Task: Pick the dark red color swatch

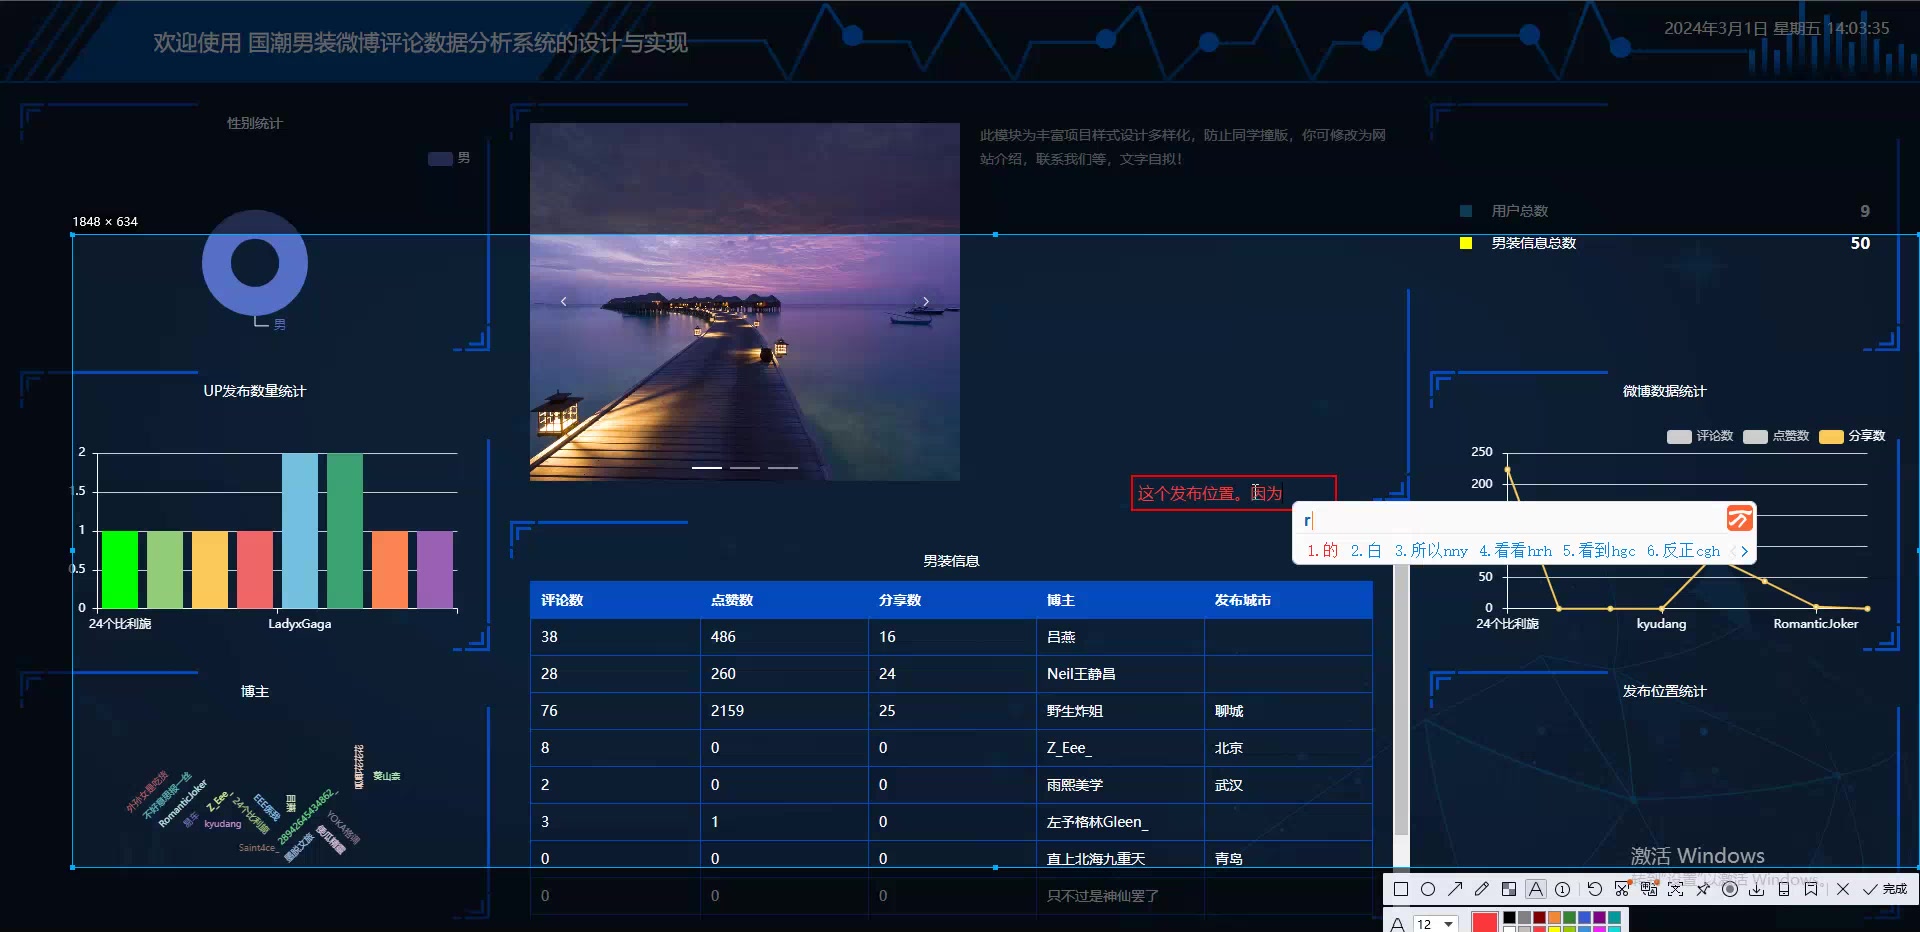Action: click(1539, 917)
